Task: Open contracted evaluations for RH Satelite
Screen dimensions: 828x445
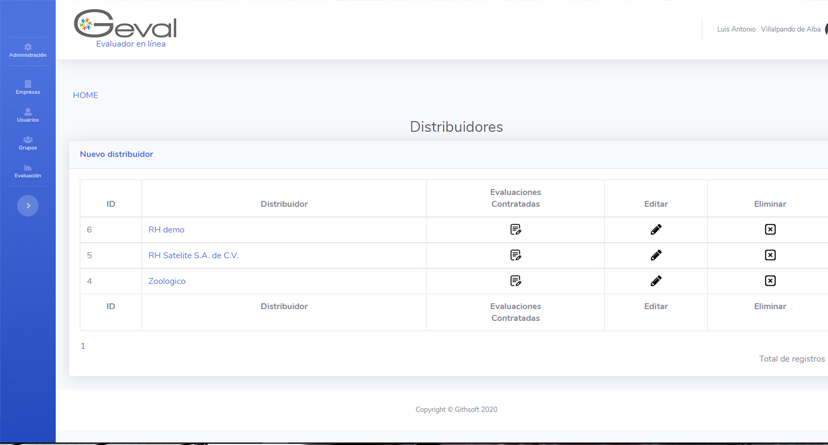Action: click(515, 255)
